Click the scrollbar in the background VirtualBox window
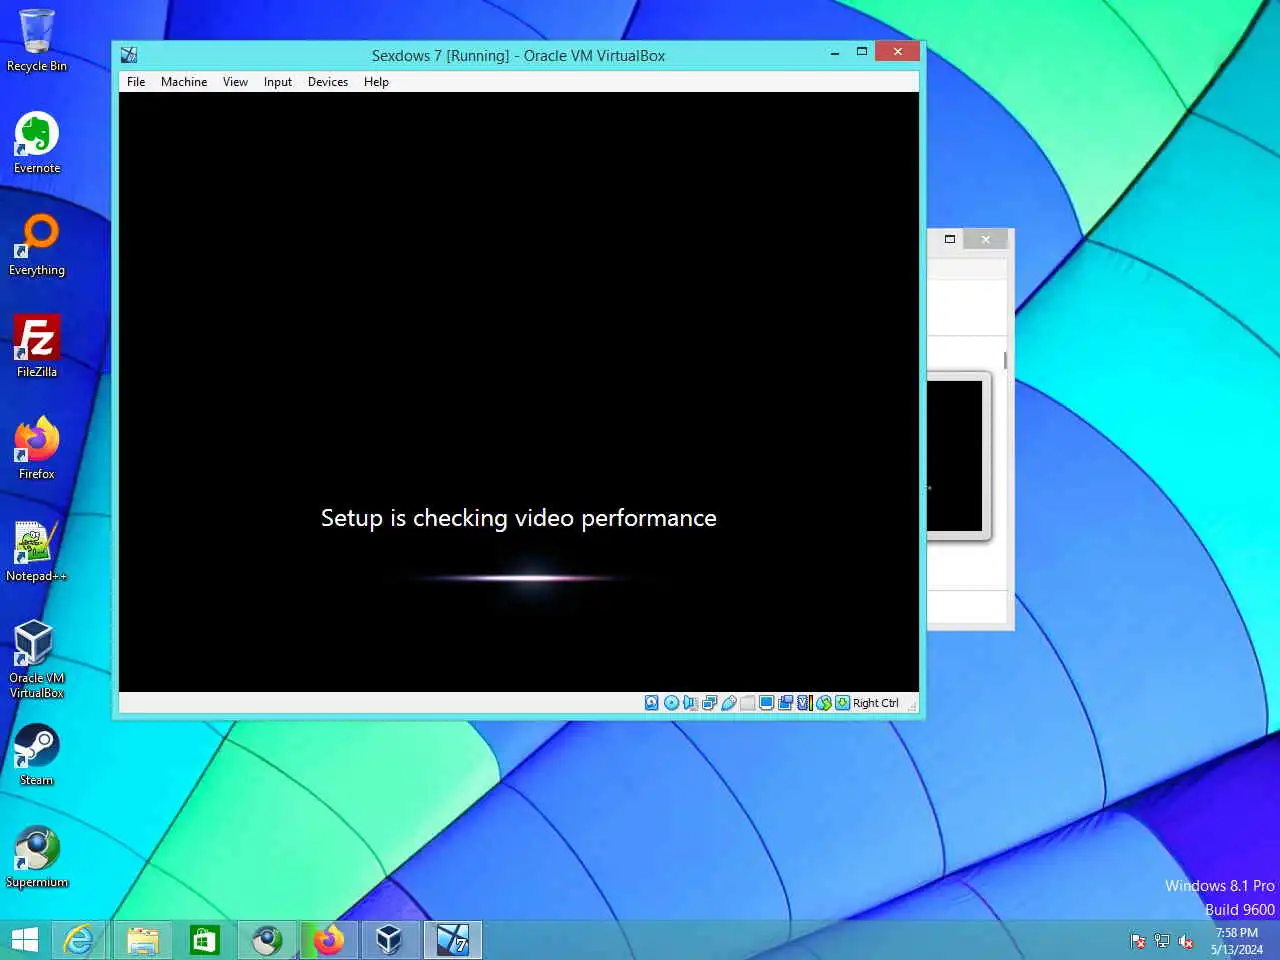Image resolution: width=1280 pixels, height=960 pixels. pyautogui.click(x=1005, y=361)
